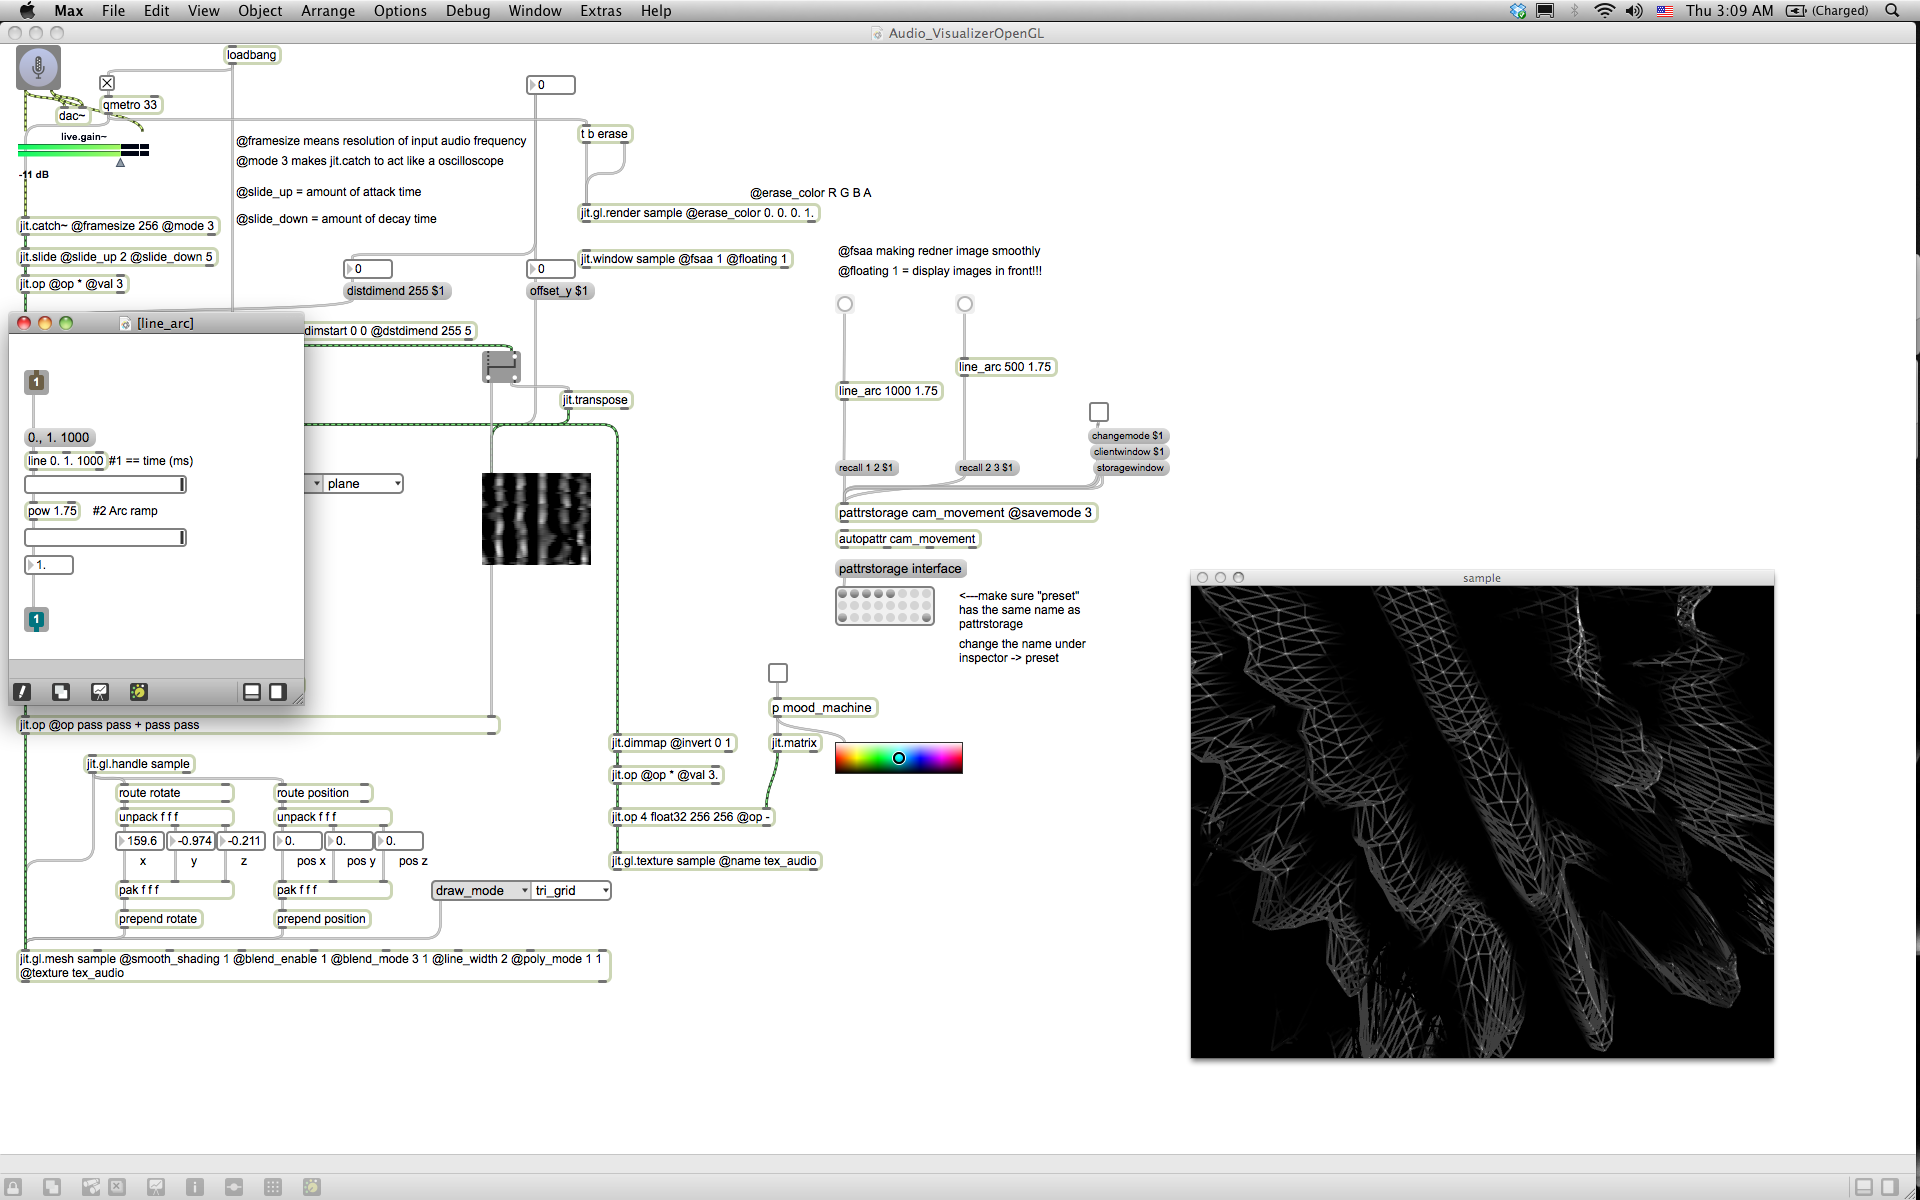Click the 'clientwindow $1' message box

coord(1129,452)
